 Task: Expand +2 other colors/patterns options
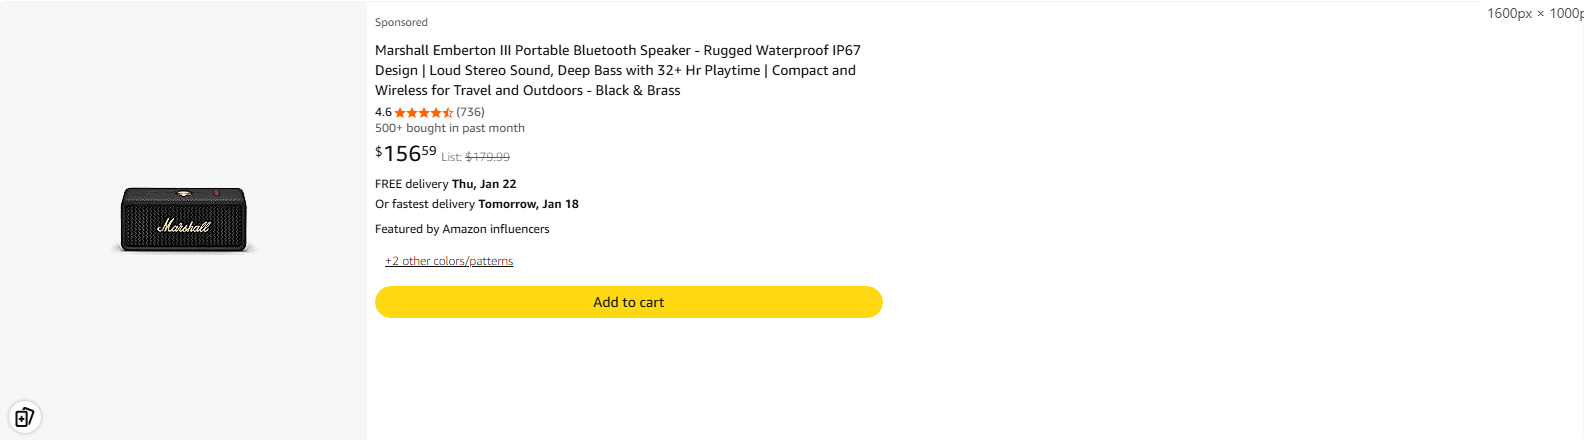click(449, 261)
